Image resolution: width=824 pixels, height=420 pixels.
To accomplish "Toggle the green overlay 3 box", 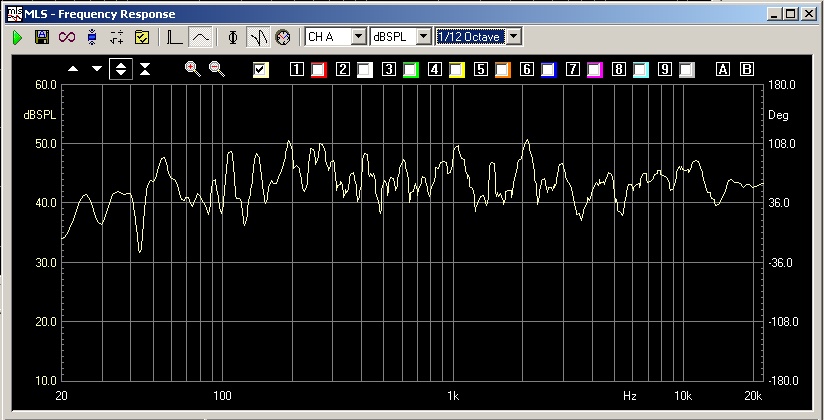I will click(x=411, y=70).
